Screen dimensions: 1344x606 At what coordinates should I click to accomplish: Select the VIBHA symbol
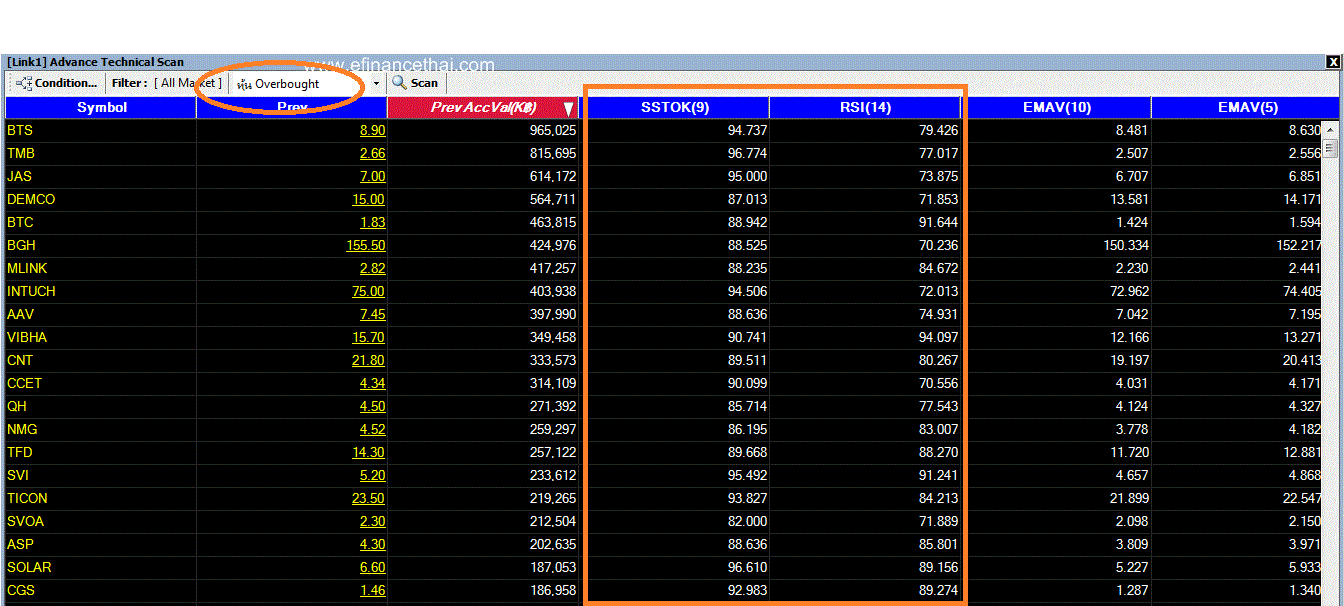pyautogui.click(x=27, y=337)
